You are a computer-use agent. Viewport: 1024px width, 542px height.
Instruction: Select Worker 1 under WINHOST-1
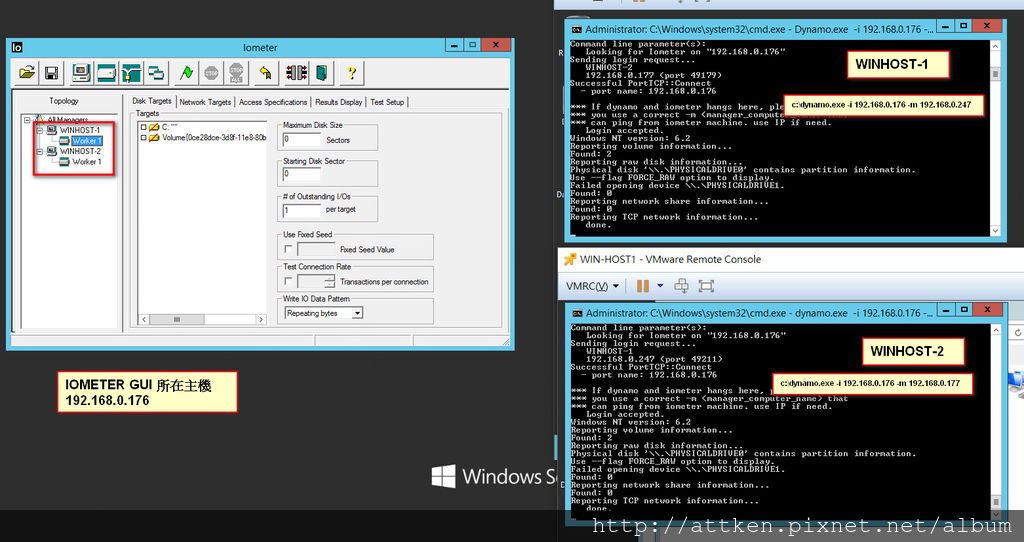click(x=86, y=141)
